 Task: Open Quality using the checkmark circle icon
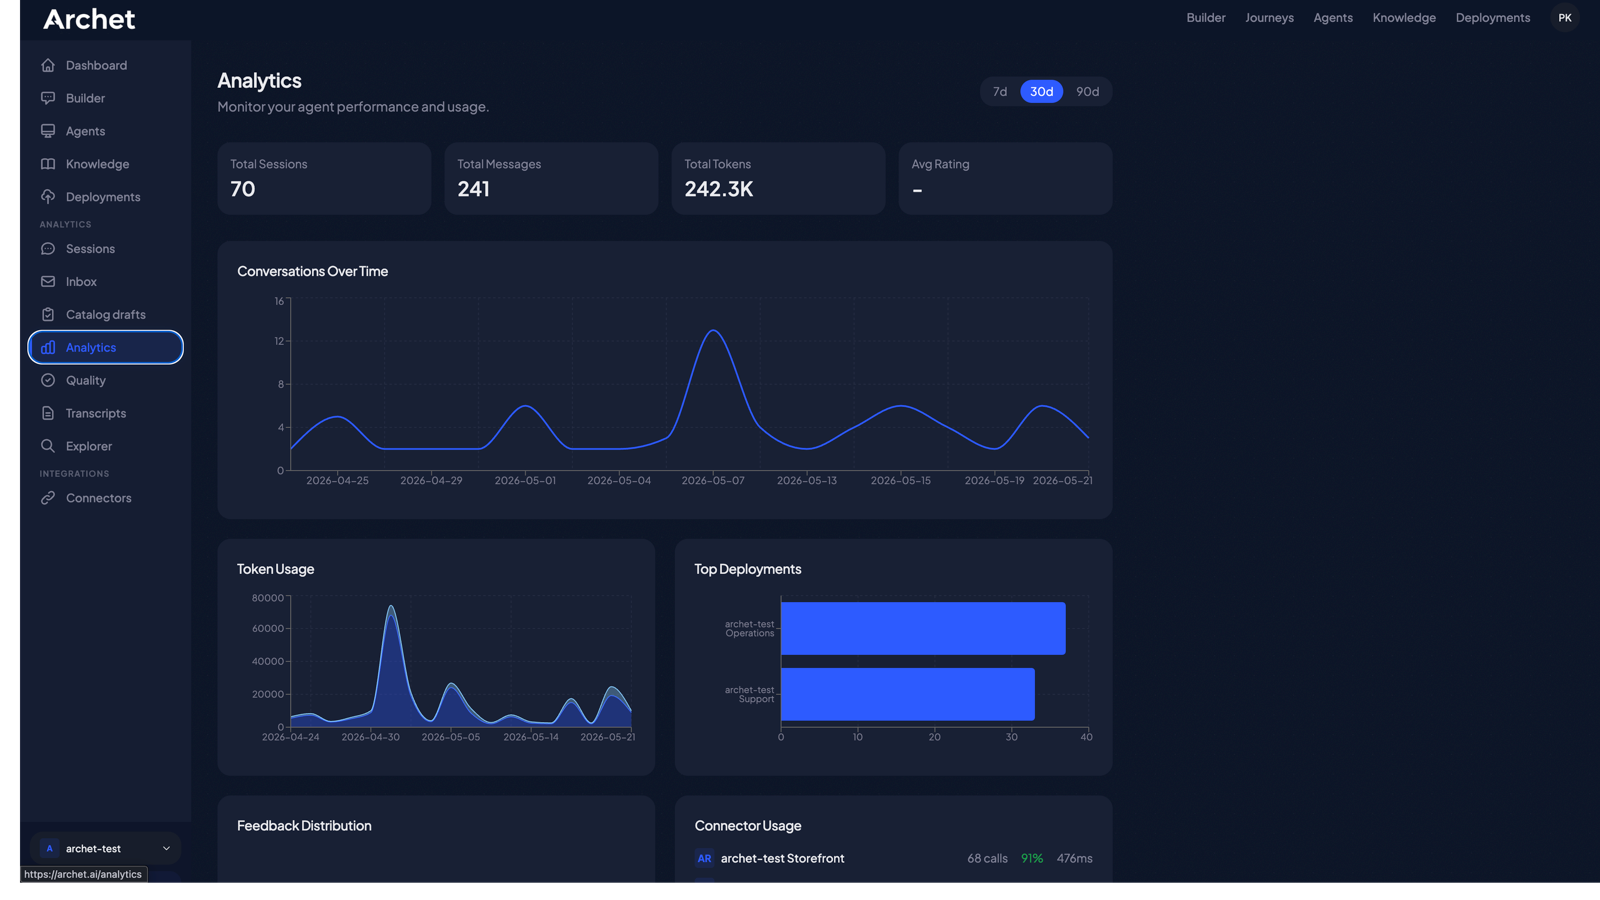pyautogui.click(x=48, y=381)
